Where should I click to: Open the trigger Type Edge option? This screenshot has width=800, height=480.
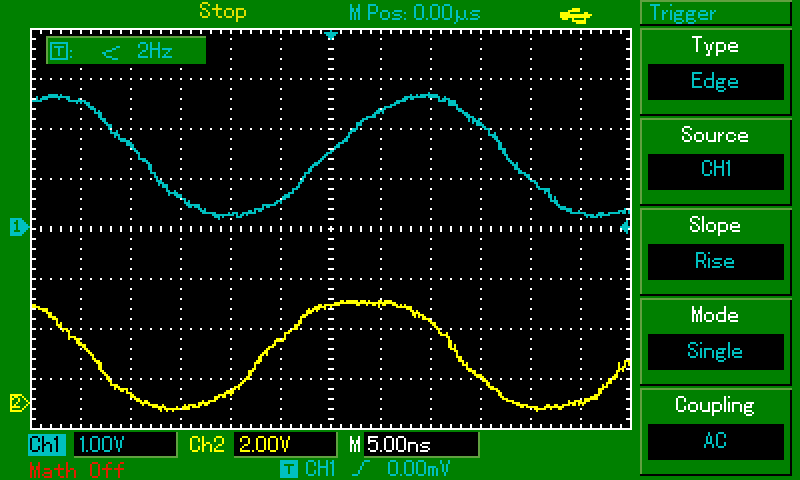click(715, 81)
